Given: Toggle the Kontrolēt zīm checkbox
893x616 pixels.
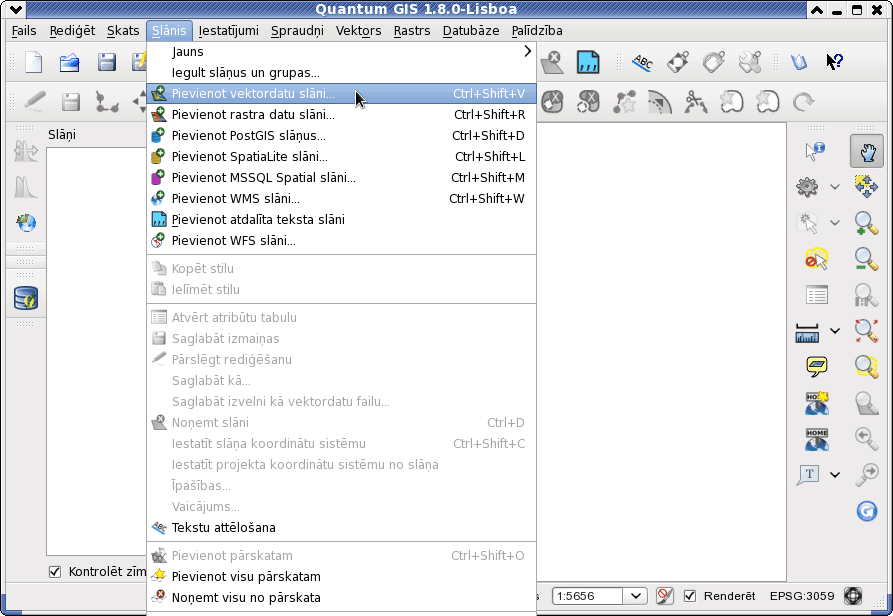Looking at the screenshot, I should 55,572.
